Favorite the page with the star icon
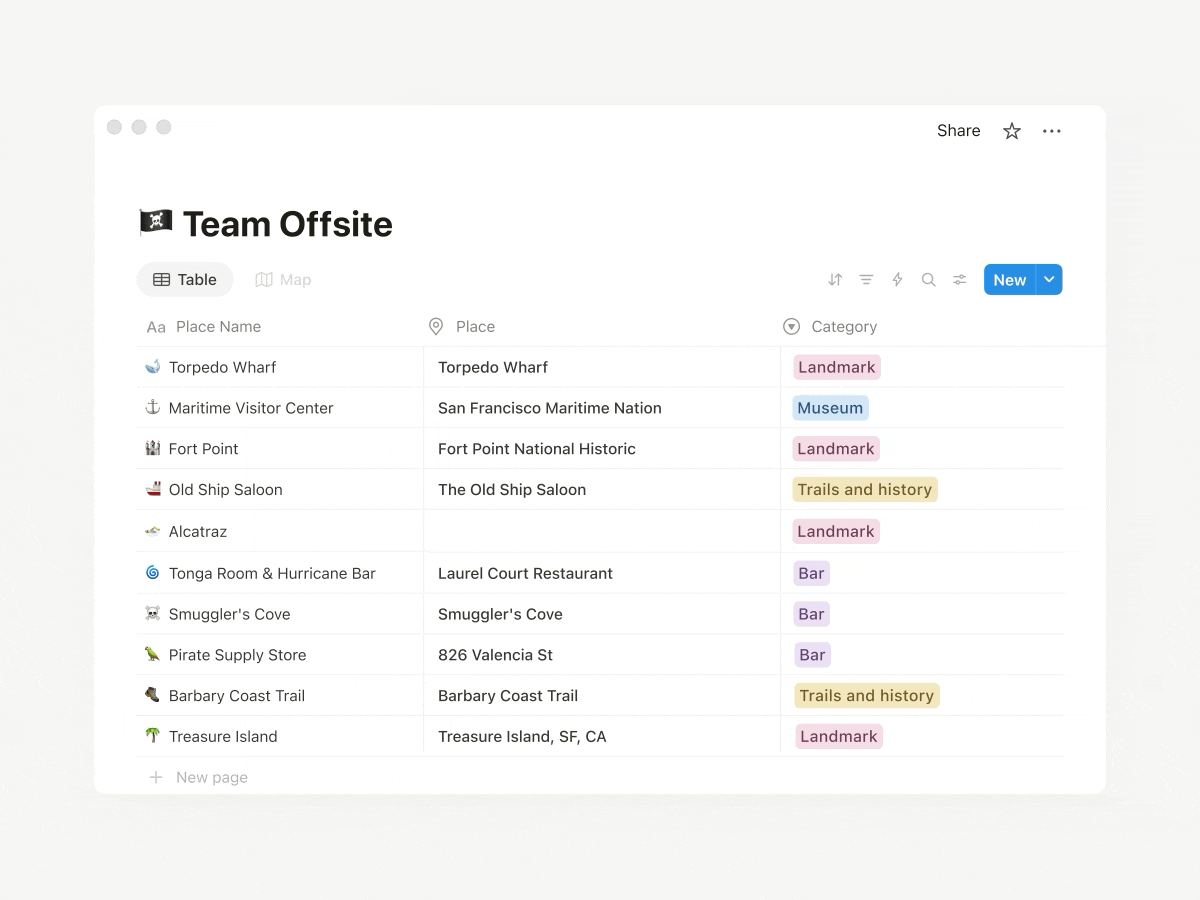 pyautogui.click(x=1012, y=131)
